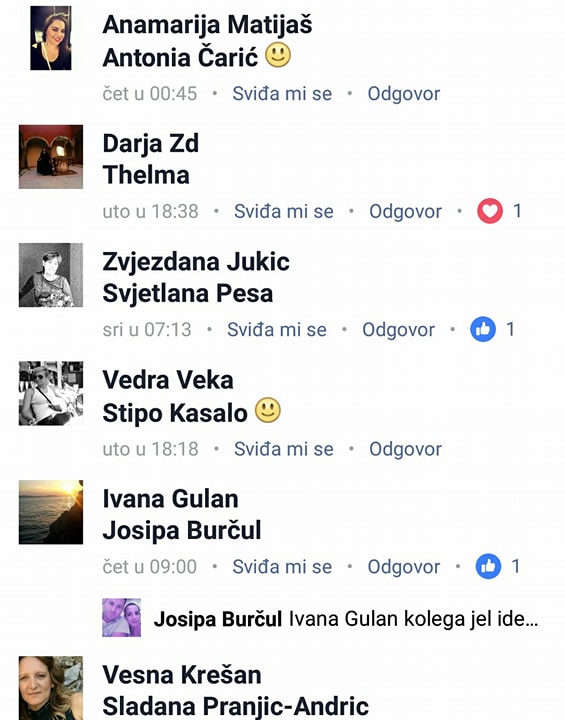The width and height of the screenshot is (565, 720).
Task: Like Zvjezdana Jukic's comment via Sviđa mi se
Action: [277, 330]
